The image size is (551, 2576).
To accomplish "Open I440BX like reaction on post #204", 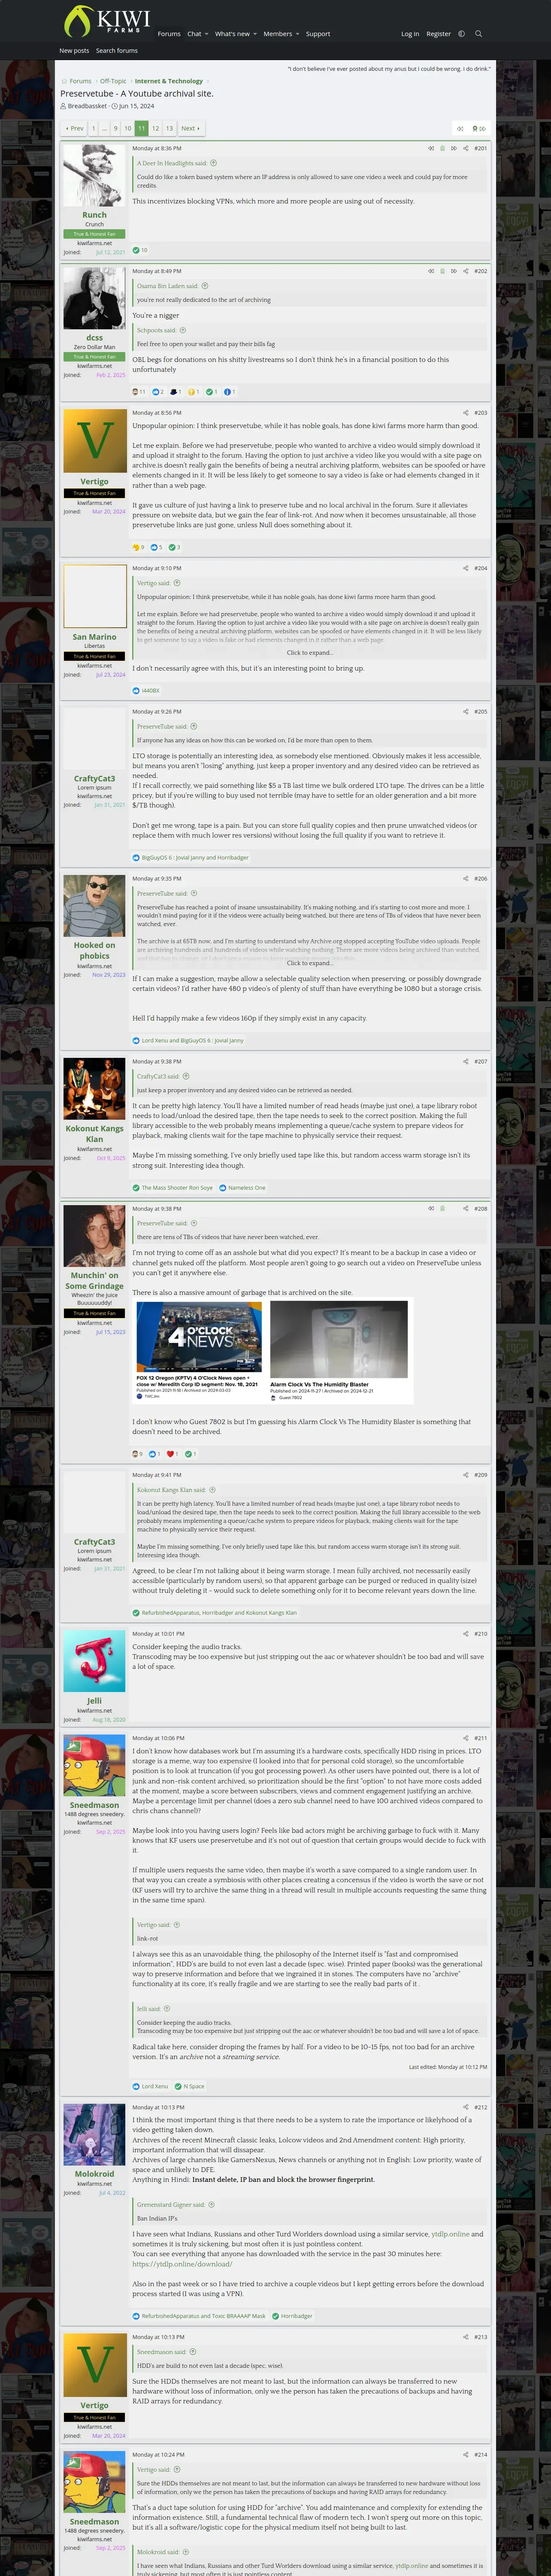I will [x=150, y=690].
